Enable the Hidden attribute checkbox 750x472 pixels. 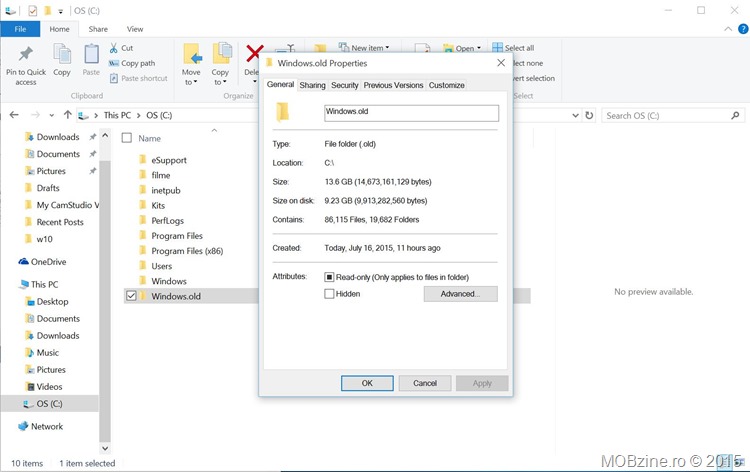click(329, 294)
